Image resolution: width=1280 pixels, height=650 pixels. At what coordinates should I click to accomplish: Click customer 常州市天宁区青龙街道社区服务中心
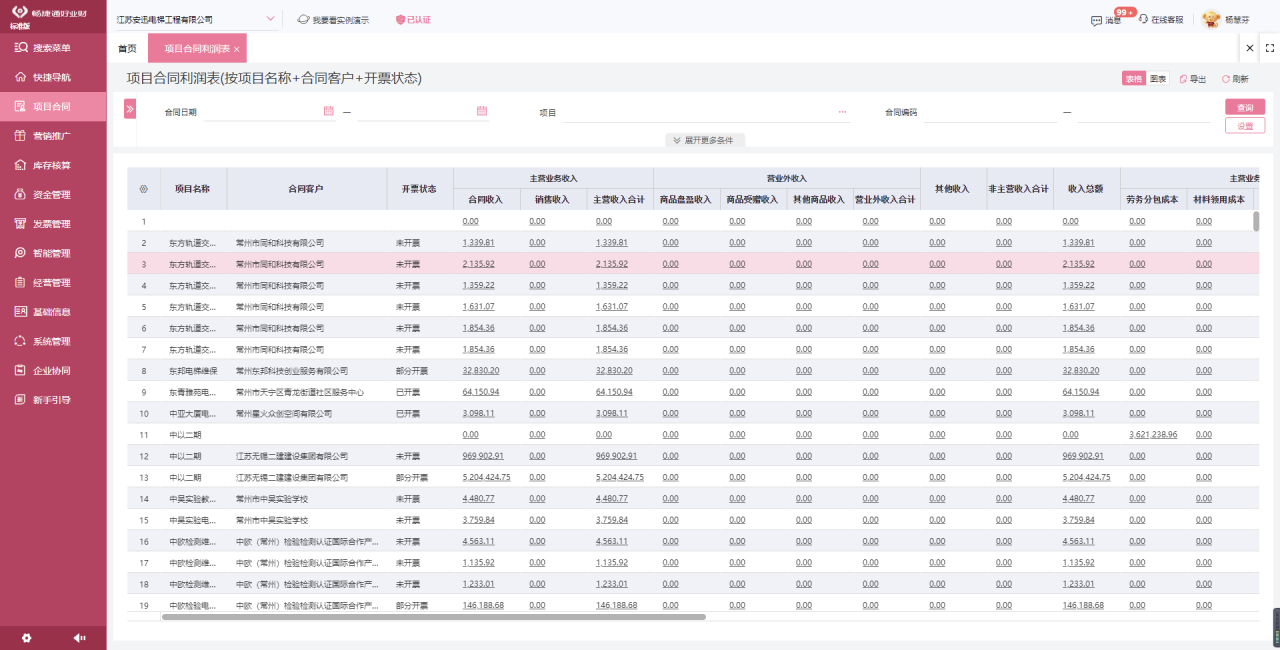300,392
